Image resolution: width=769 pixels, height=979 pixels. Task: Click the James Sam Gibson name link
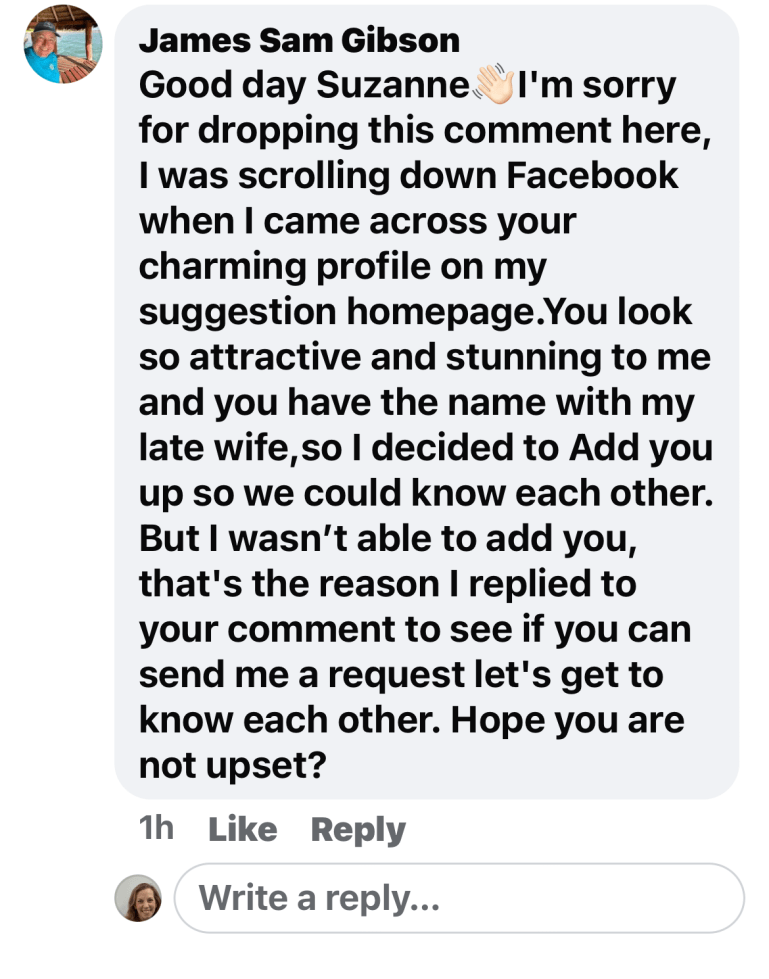[x=299, y=40]
